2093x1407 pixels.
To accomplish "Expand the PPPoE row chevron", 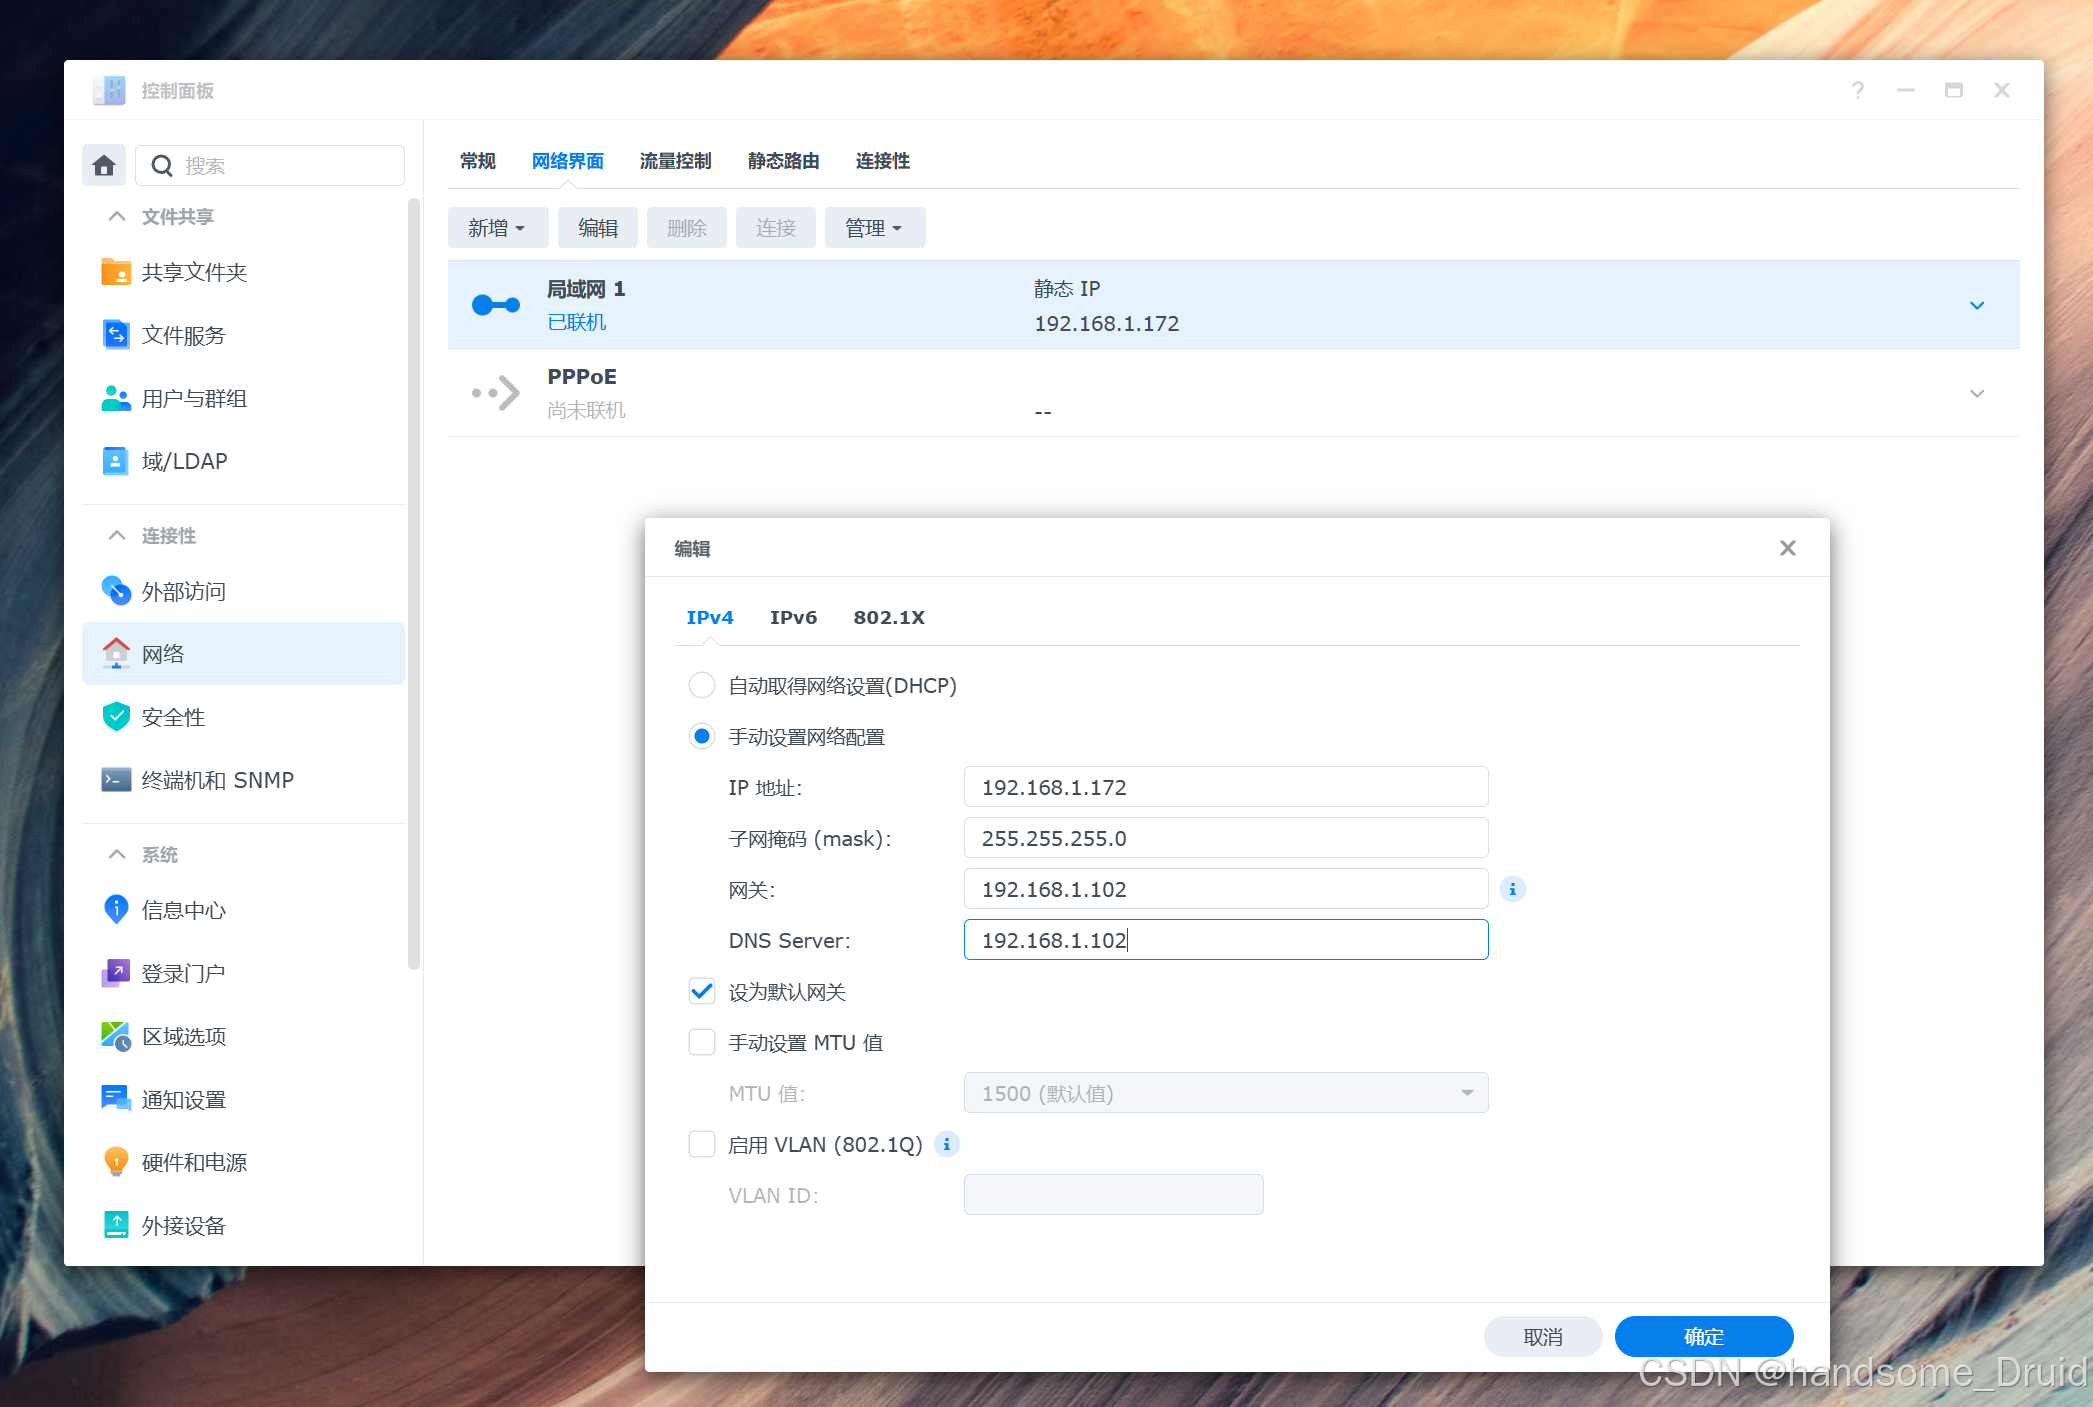I will [1976, 393].
